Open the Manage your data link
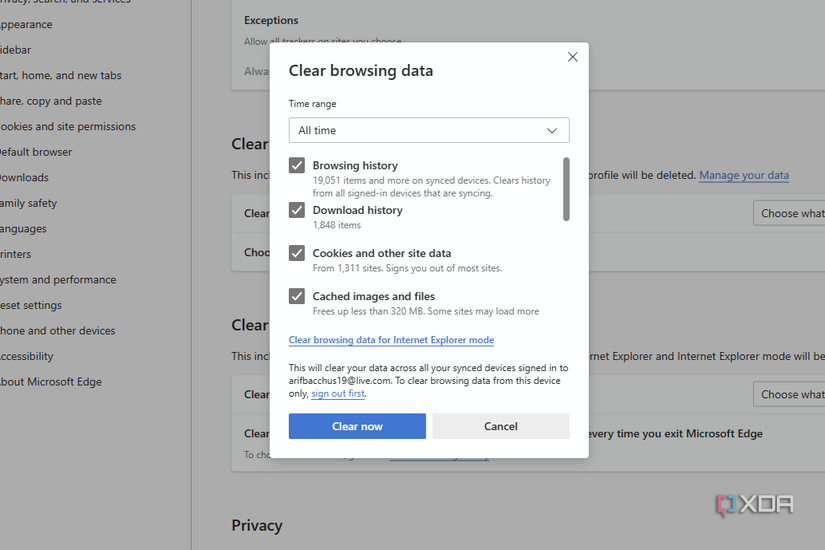825x550 pixels. [x=744, y=175]
